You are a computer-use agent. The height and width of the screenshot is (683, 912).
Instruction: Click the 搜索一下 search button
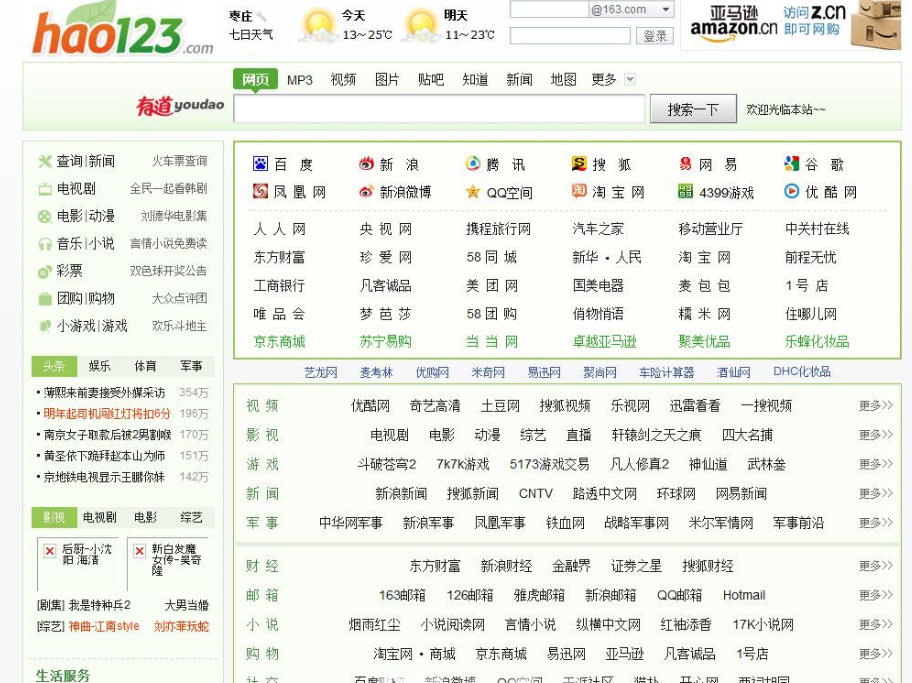693,109
